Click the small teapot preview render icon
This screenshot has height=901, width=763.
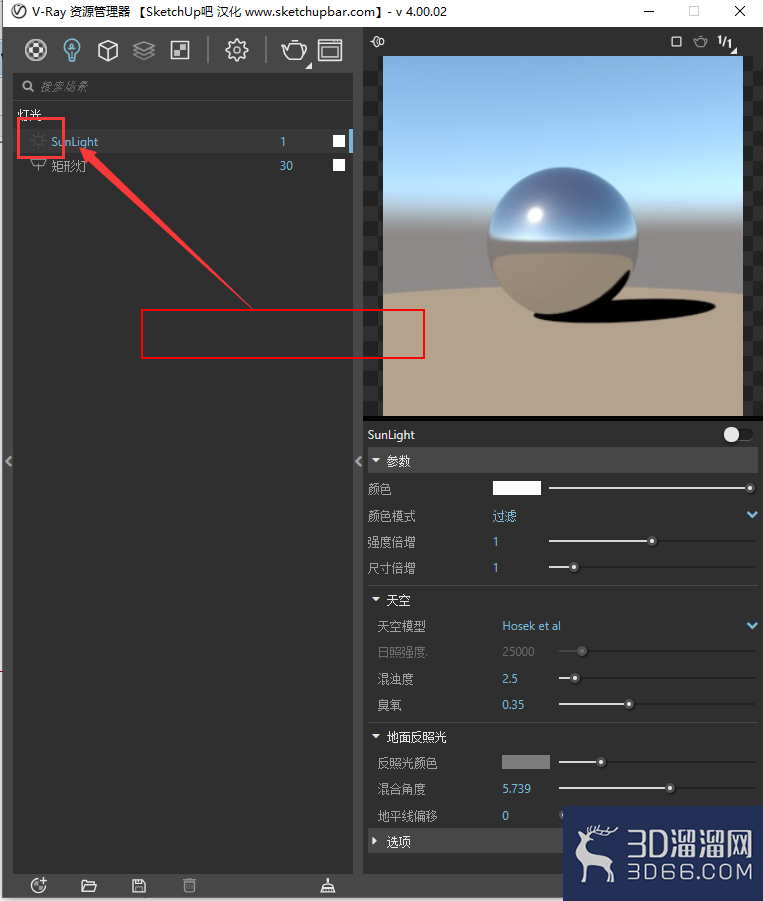[700, 41]
